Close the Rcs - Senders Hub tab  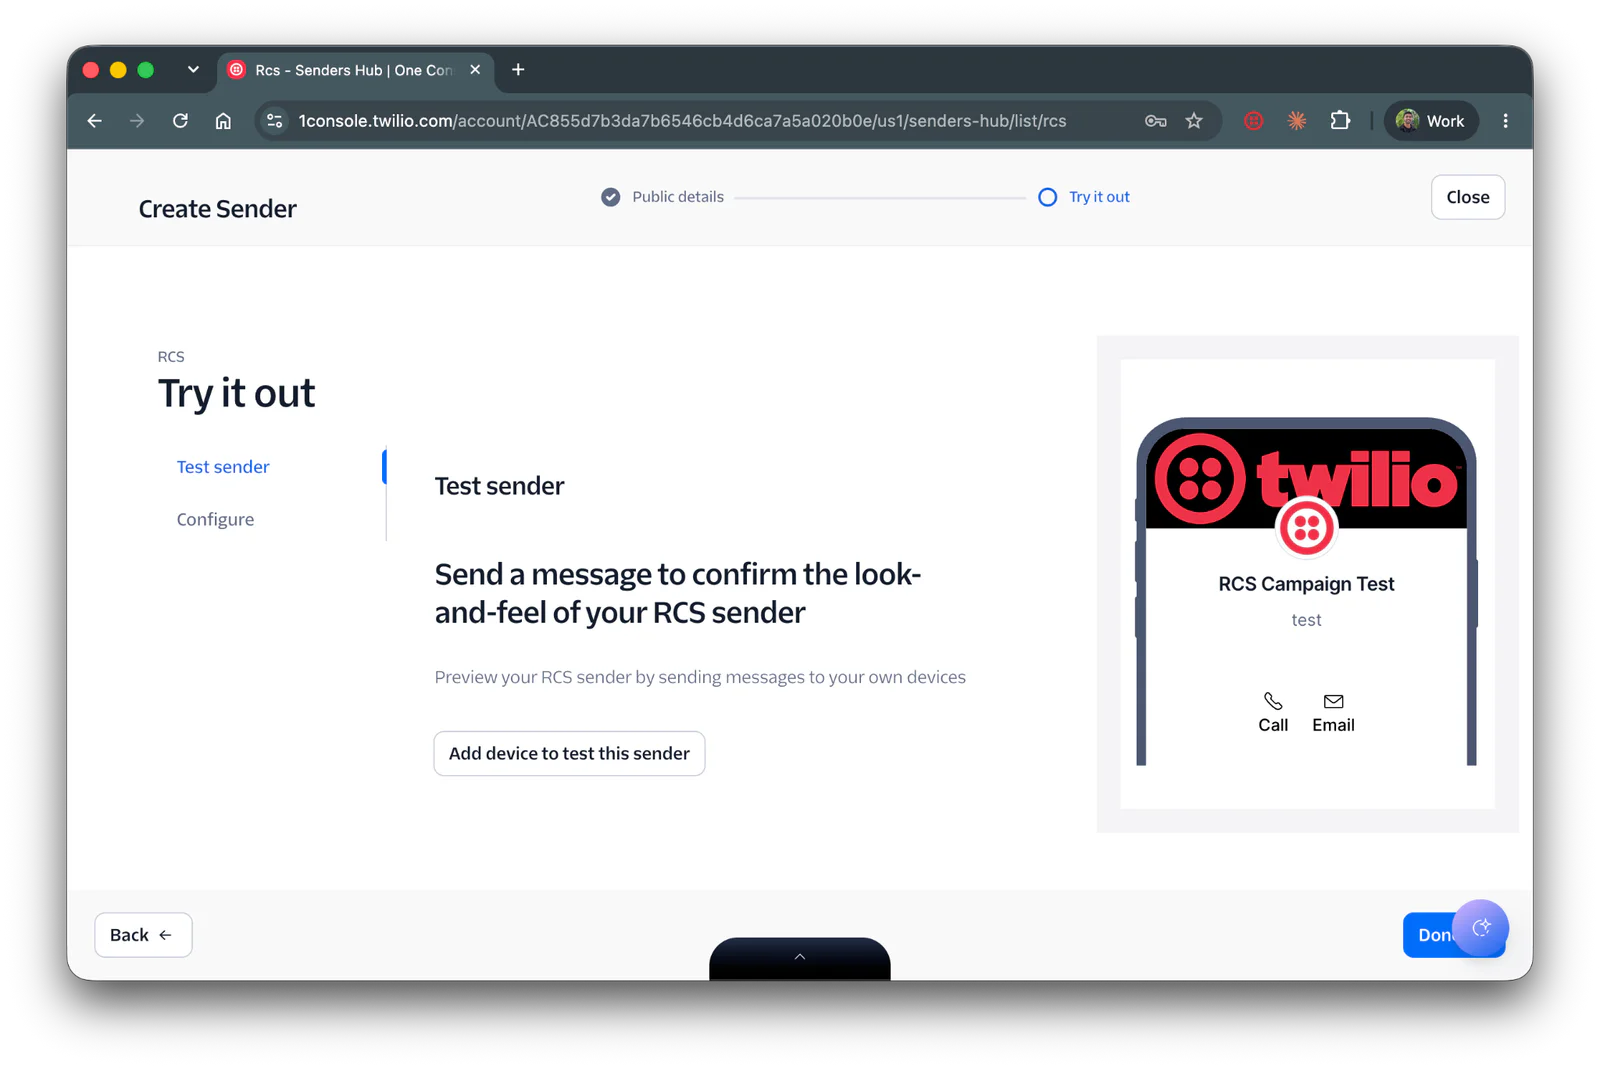pyautogui.click(x=475, y=70)
